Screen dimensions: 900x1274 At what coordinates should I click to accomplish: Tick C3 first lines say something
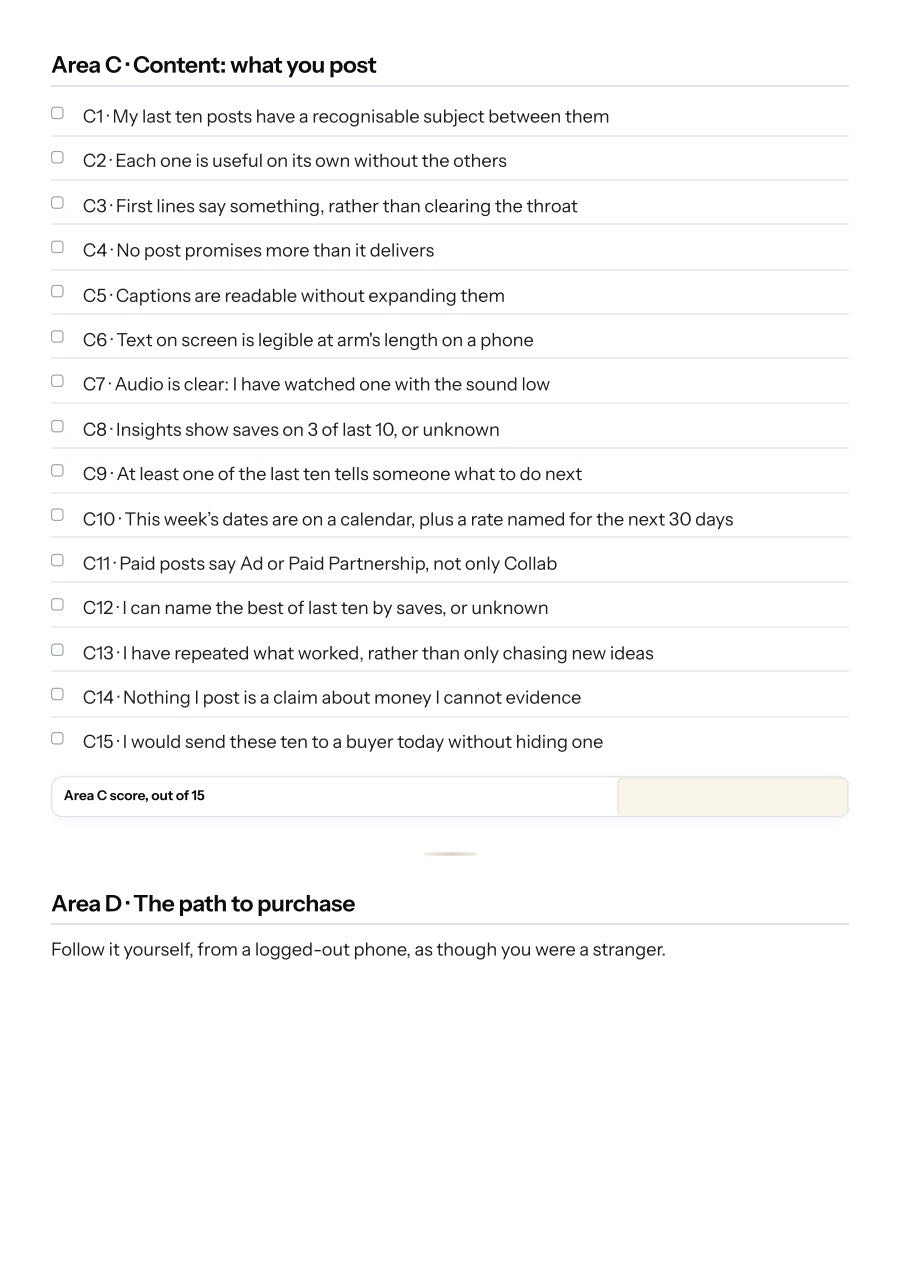57,202
